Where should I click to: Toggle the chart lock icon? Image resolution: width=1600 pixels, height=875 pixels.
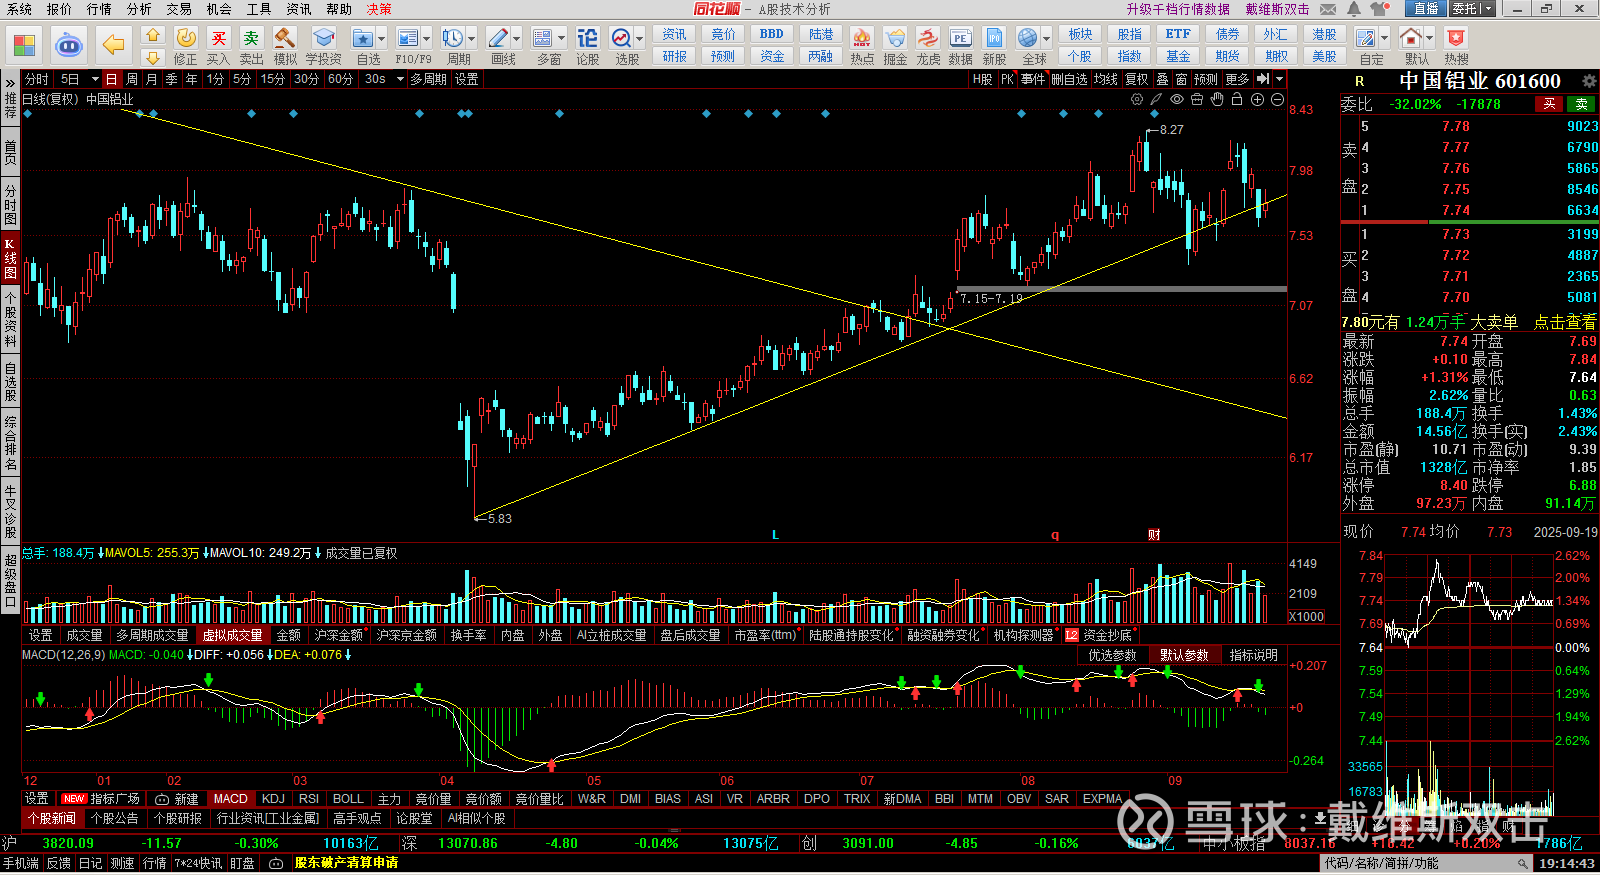point(1237,99)
